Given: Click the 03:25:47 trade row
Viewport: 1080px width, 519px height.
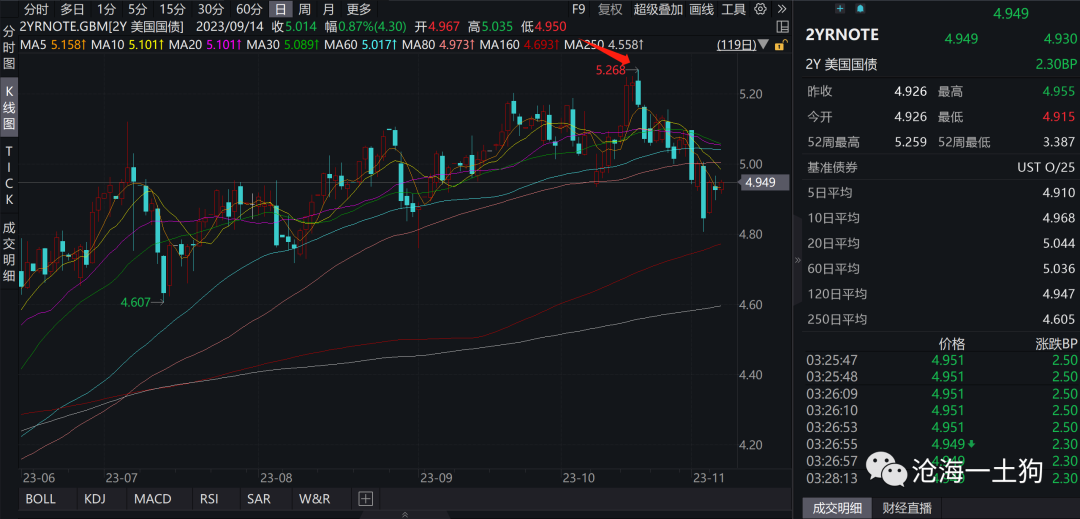Looking at the screenshot, I should click(942, 360).
